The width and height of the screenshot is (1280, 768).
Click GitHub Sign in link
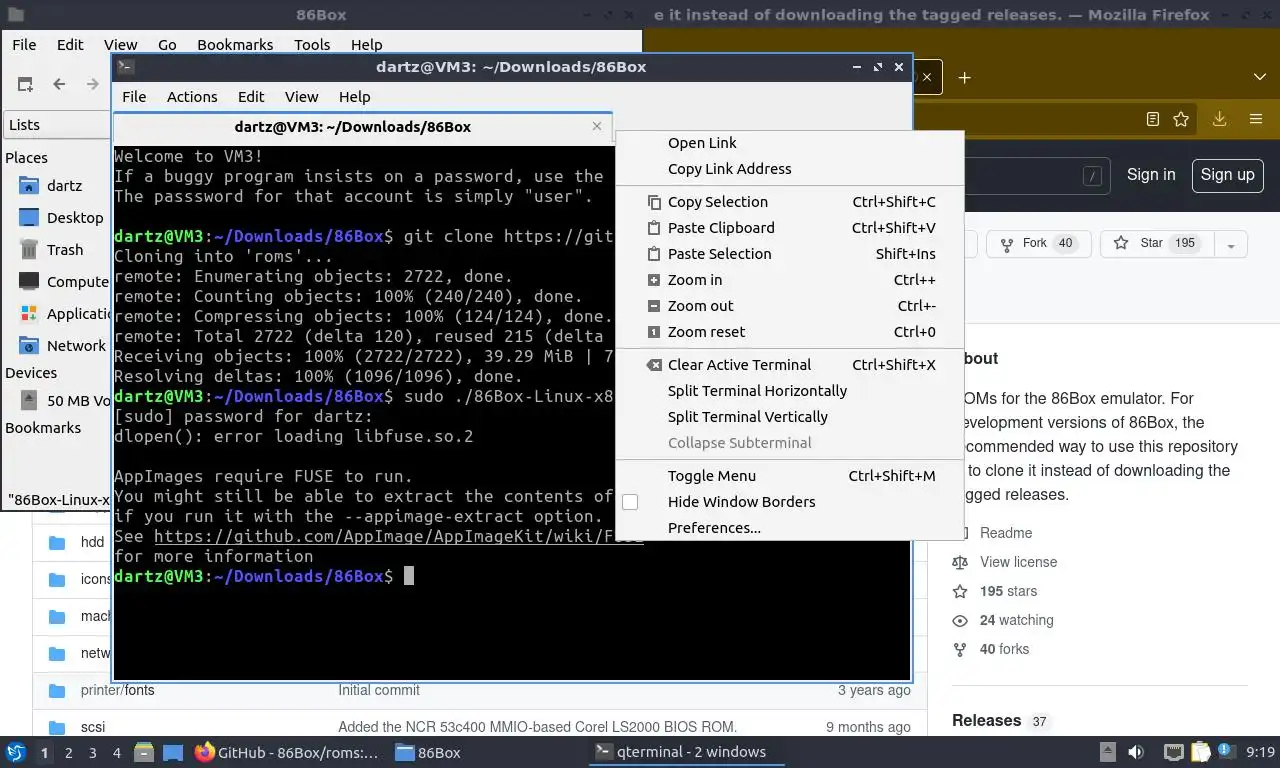pos(1151,174)
